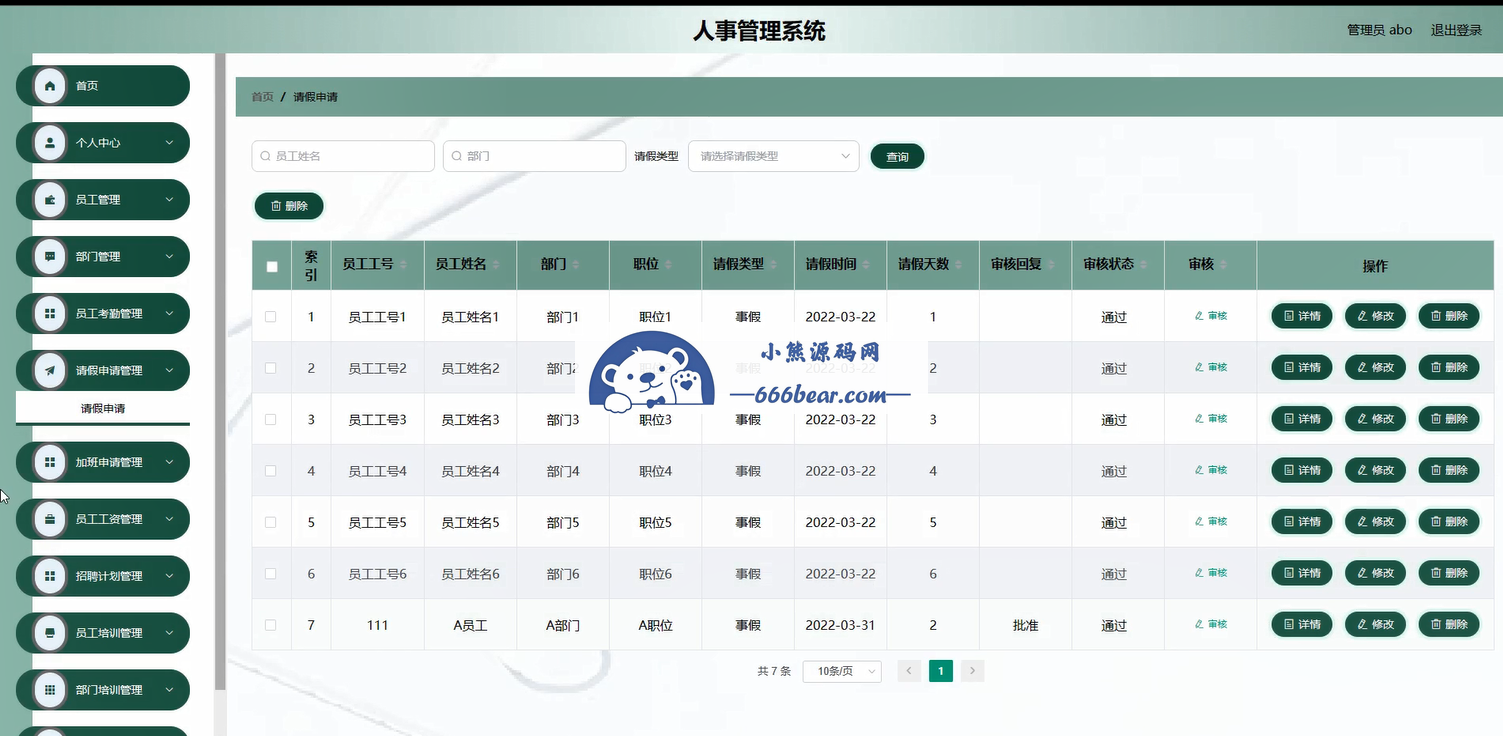Viewport: 1503px width, 736px height.
Task: Expand the 员工管理 menu chevron
Action: [169, 200]
